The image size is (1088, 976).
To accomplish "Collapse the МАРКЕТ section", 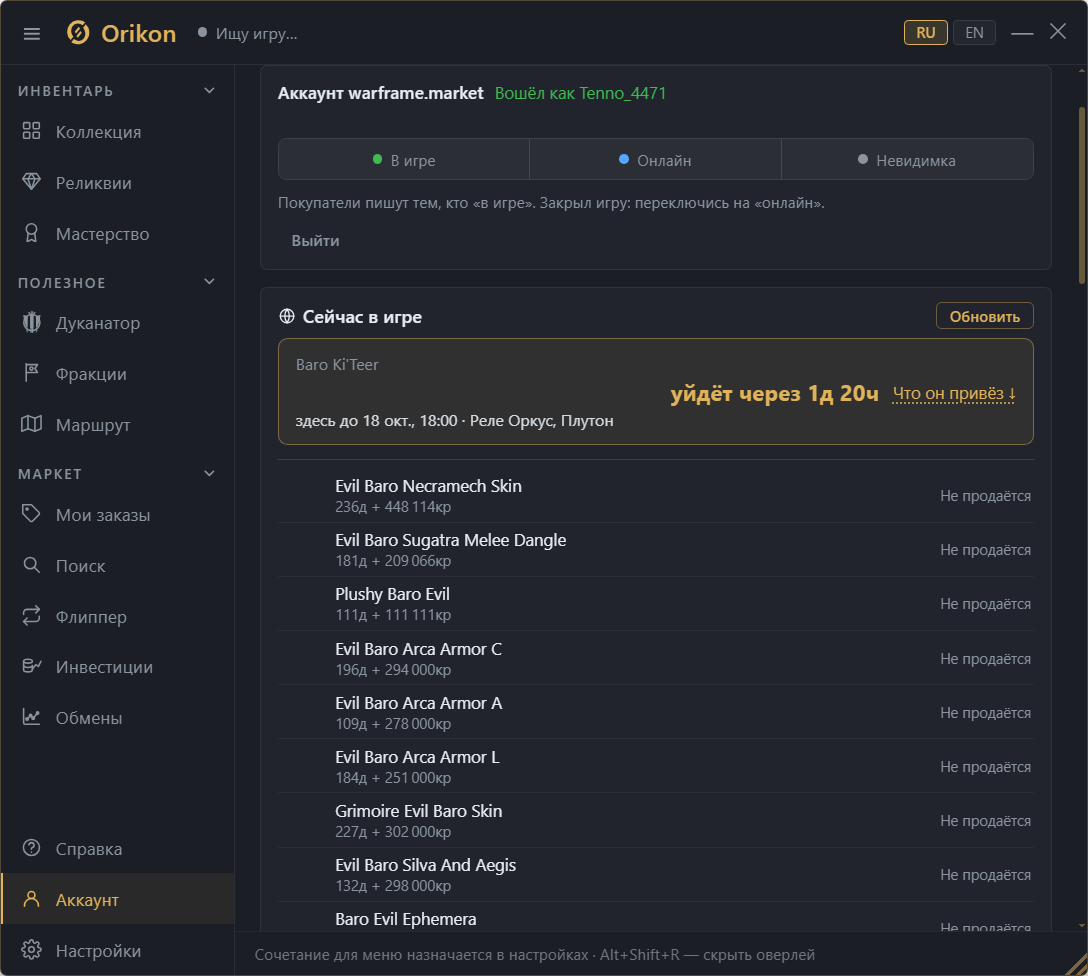I will (210, 474).
